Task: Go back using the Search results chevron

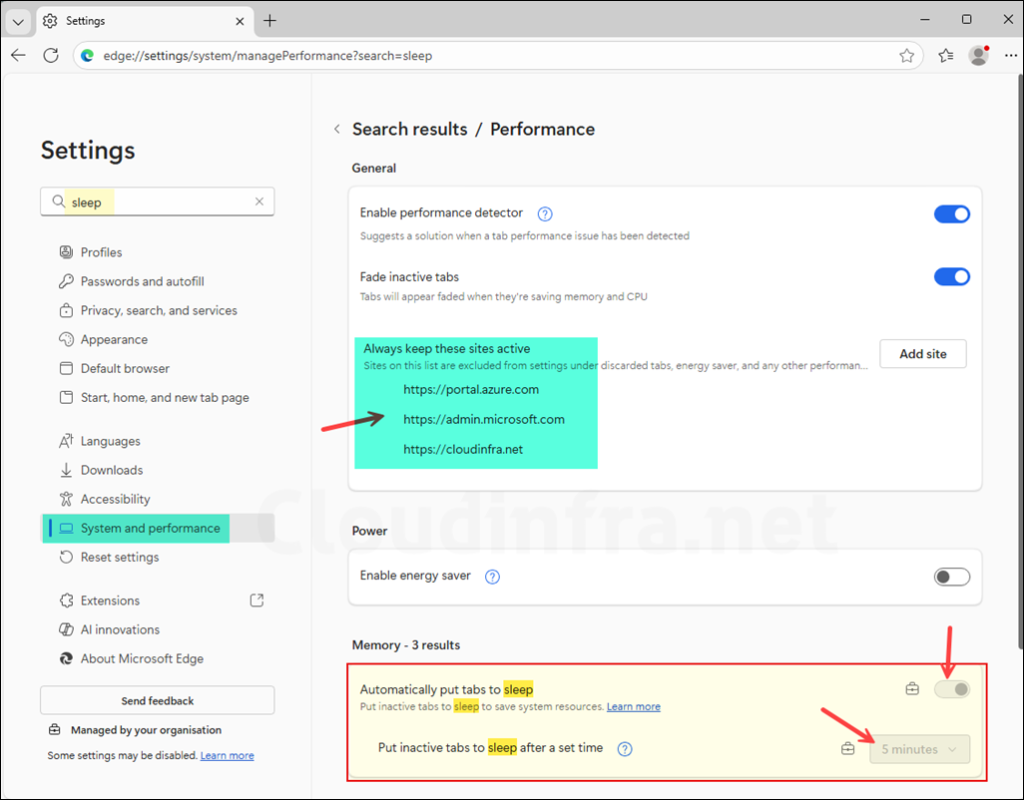Action: [337, 129]
